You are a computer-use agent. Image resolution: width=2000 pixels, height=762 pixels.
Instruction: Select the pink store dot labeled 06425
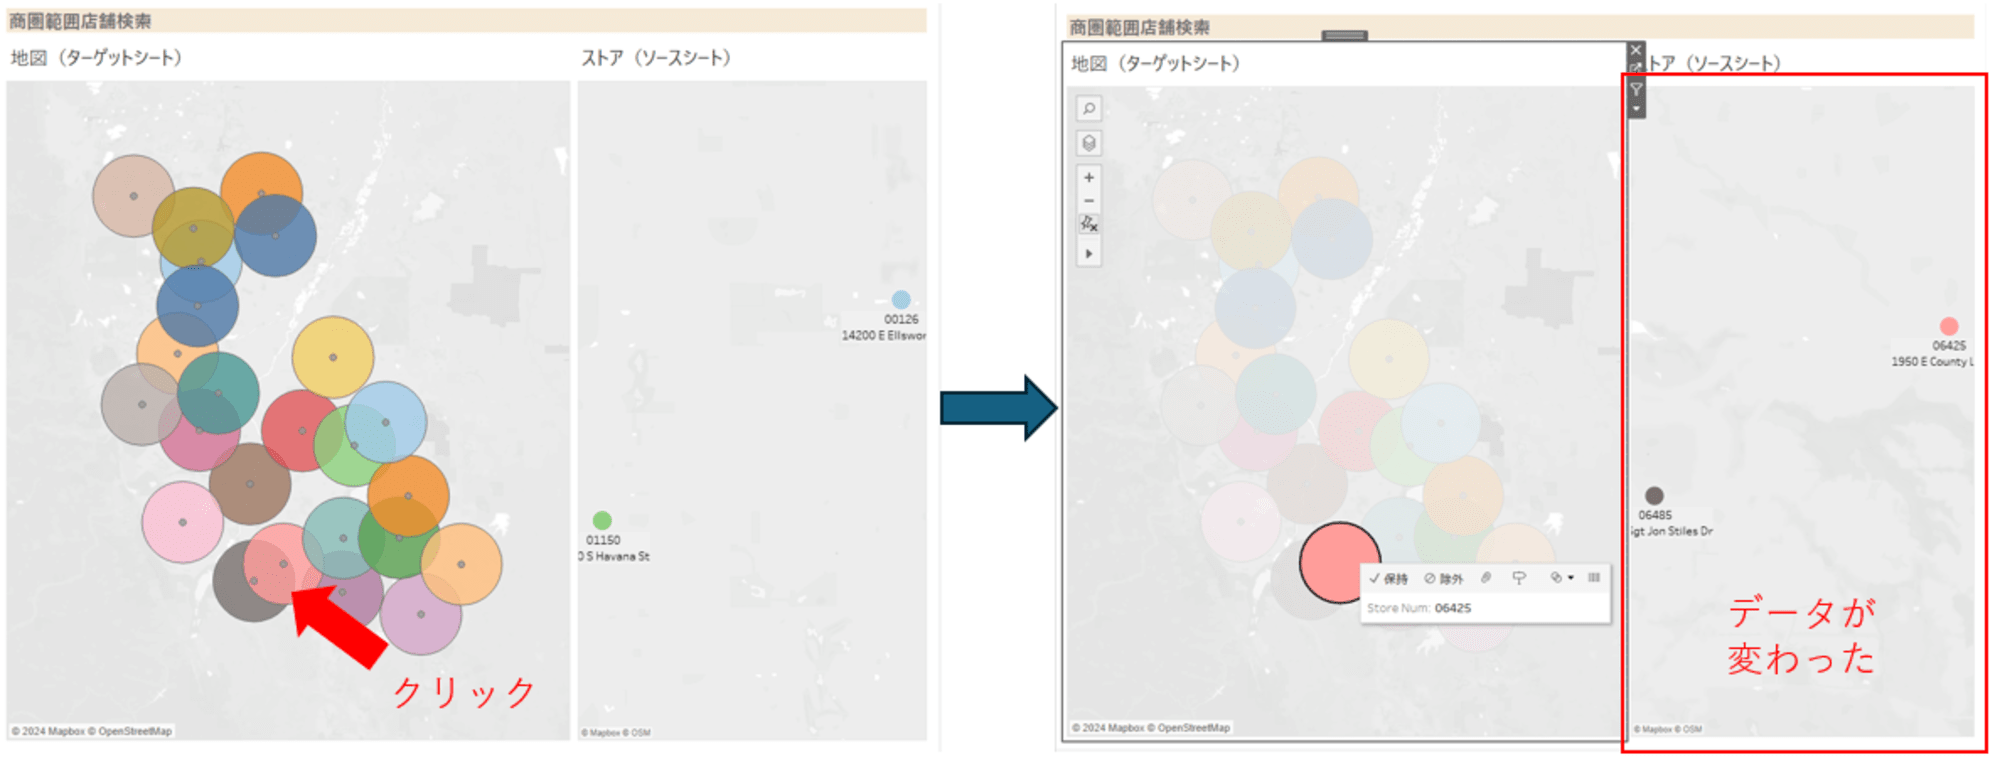pyautogui.click(x=1949, y=326)
